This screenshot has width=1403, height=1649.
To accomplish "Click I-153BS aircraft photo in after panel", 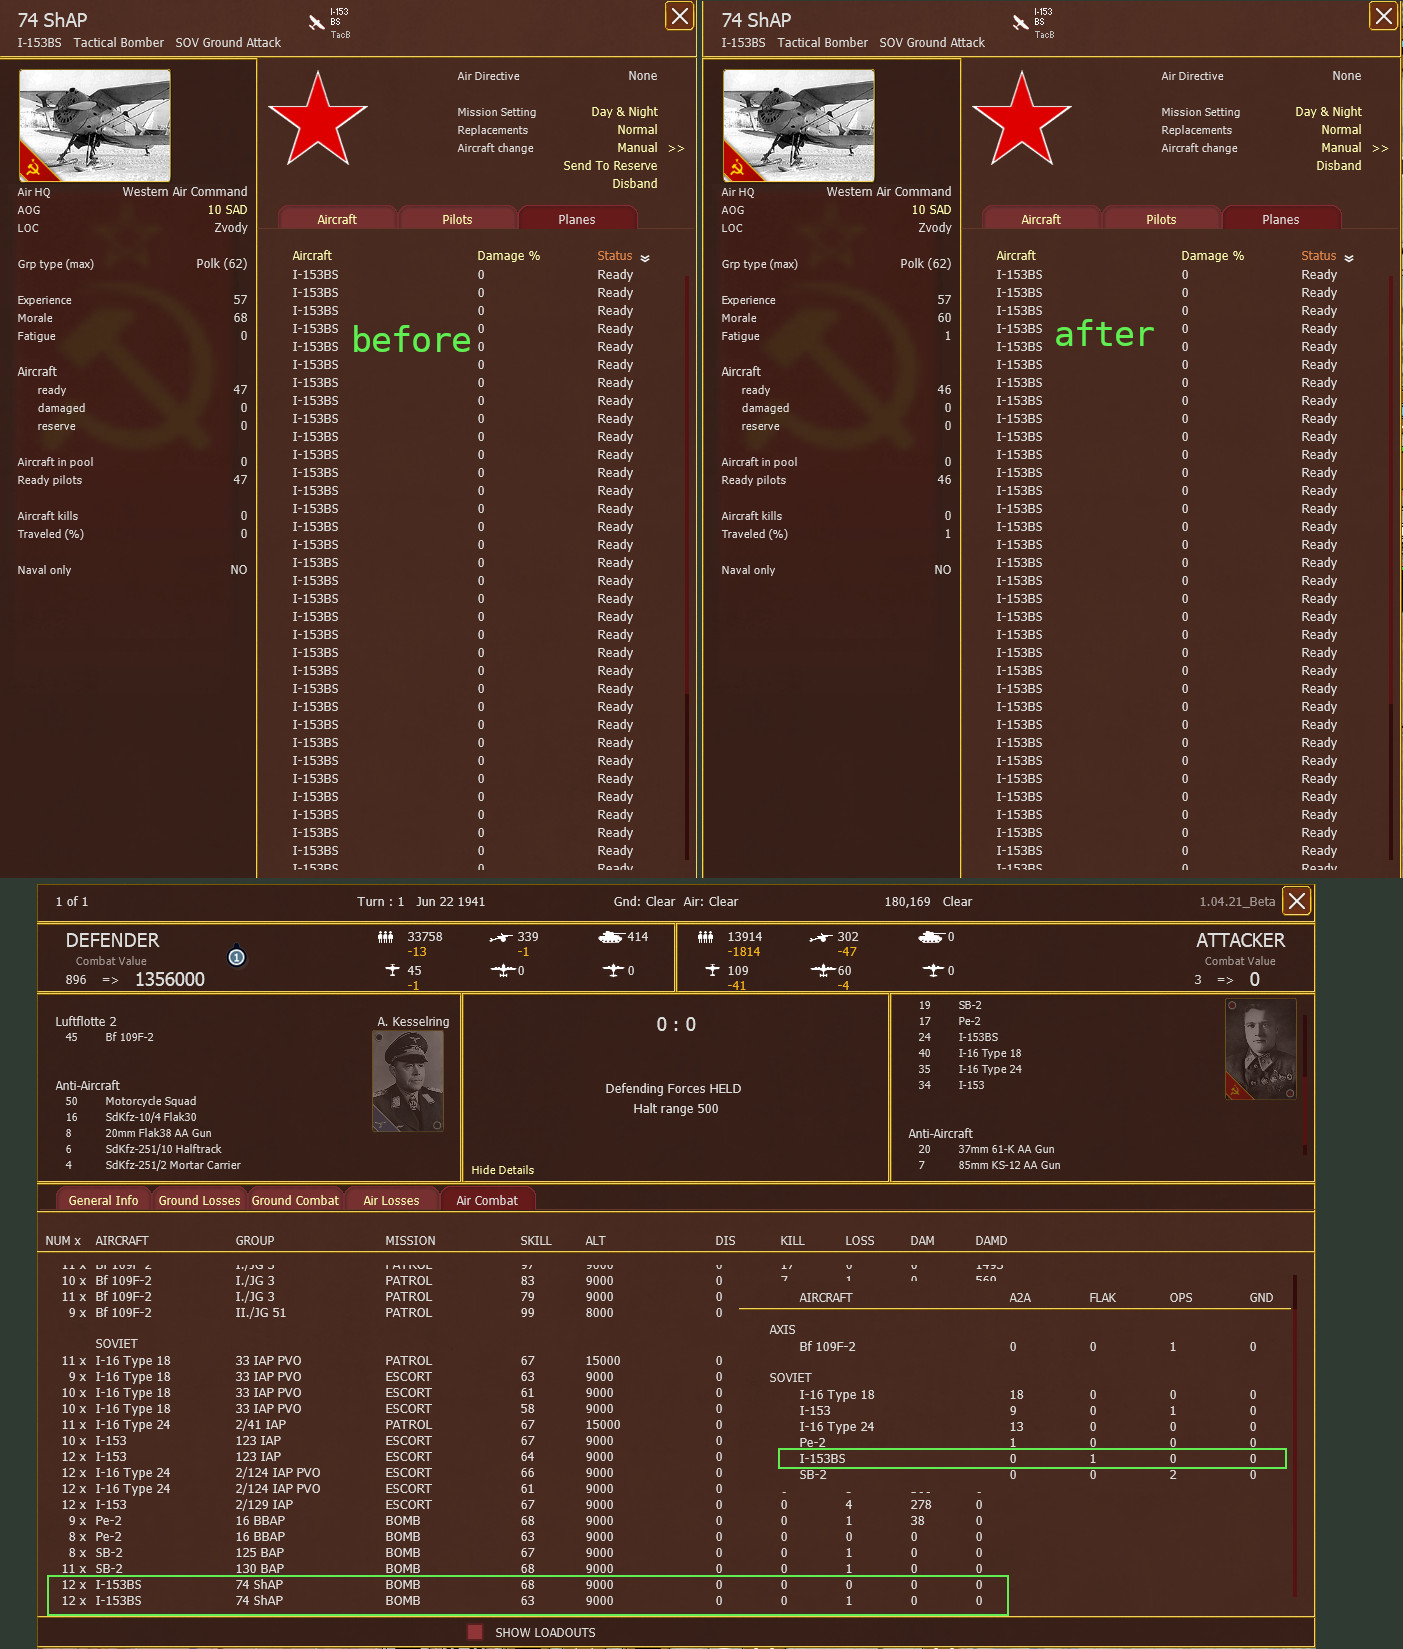I will [799, 126].
